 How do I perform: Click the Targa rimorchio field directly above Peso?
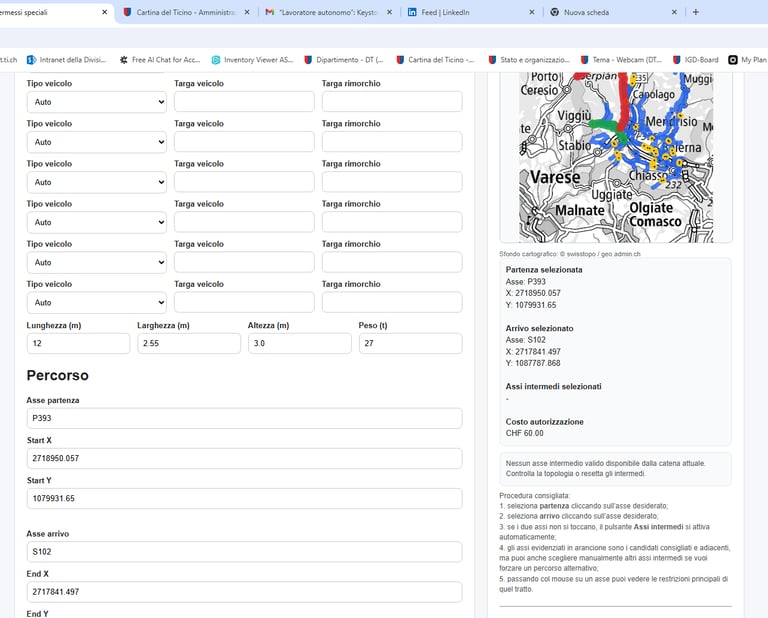392,303
